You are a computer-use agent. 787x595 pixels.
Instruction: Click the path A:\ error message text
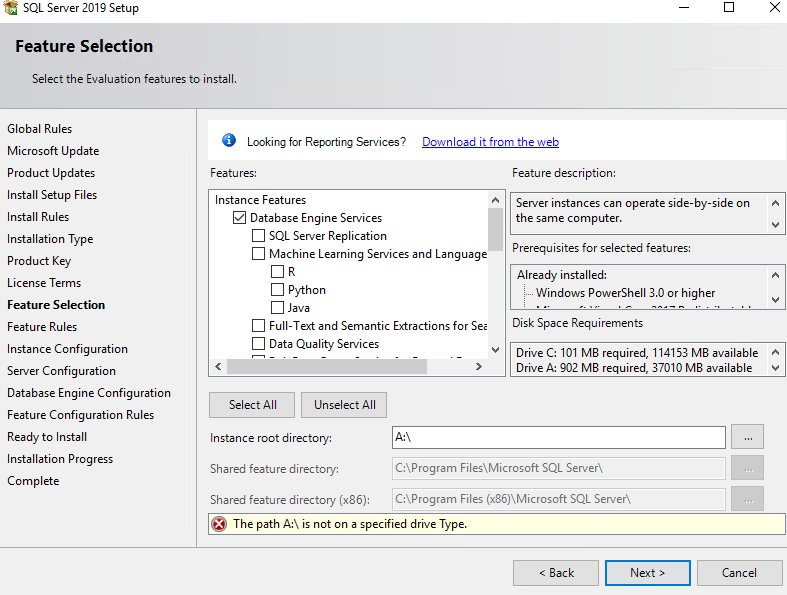[350, 524]
